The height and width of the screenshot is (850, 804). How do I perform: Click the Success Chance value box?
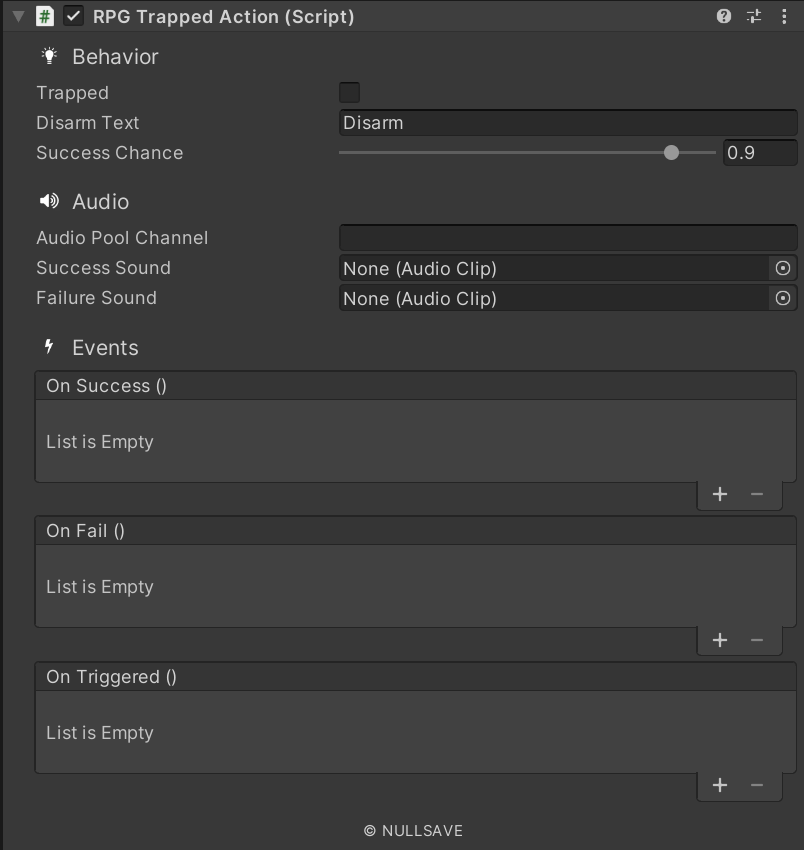coord(759,153)
